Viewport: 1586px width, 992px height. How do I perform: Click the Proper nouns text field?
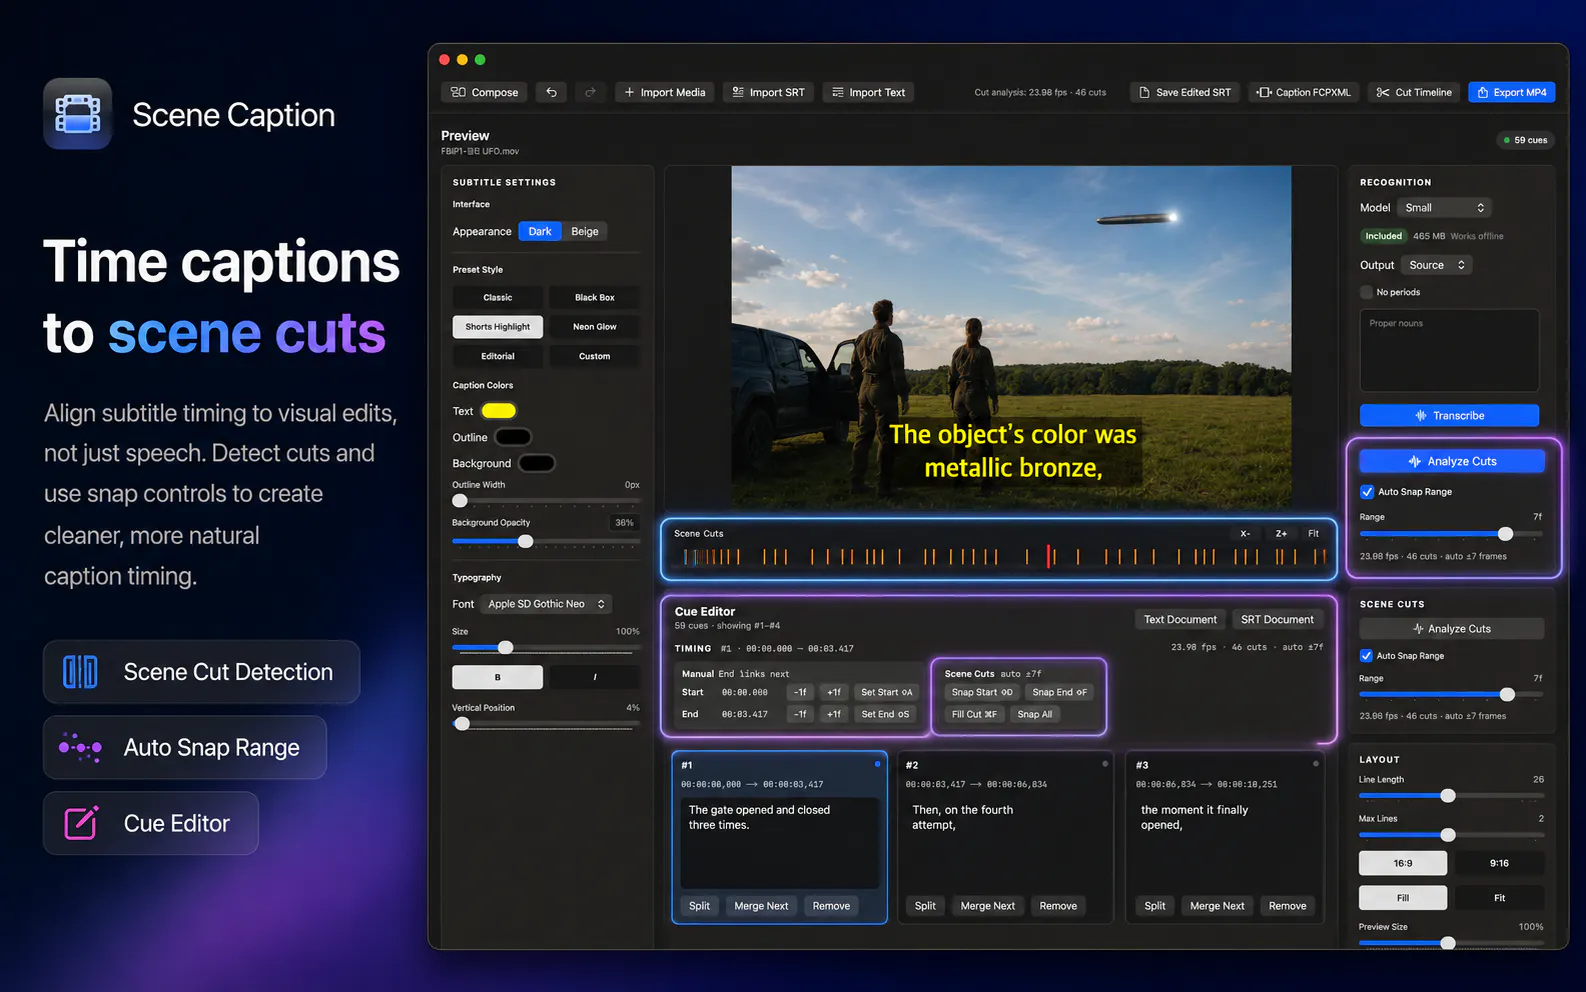click(1449, 350)
